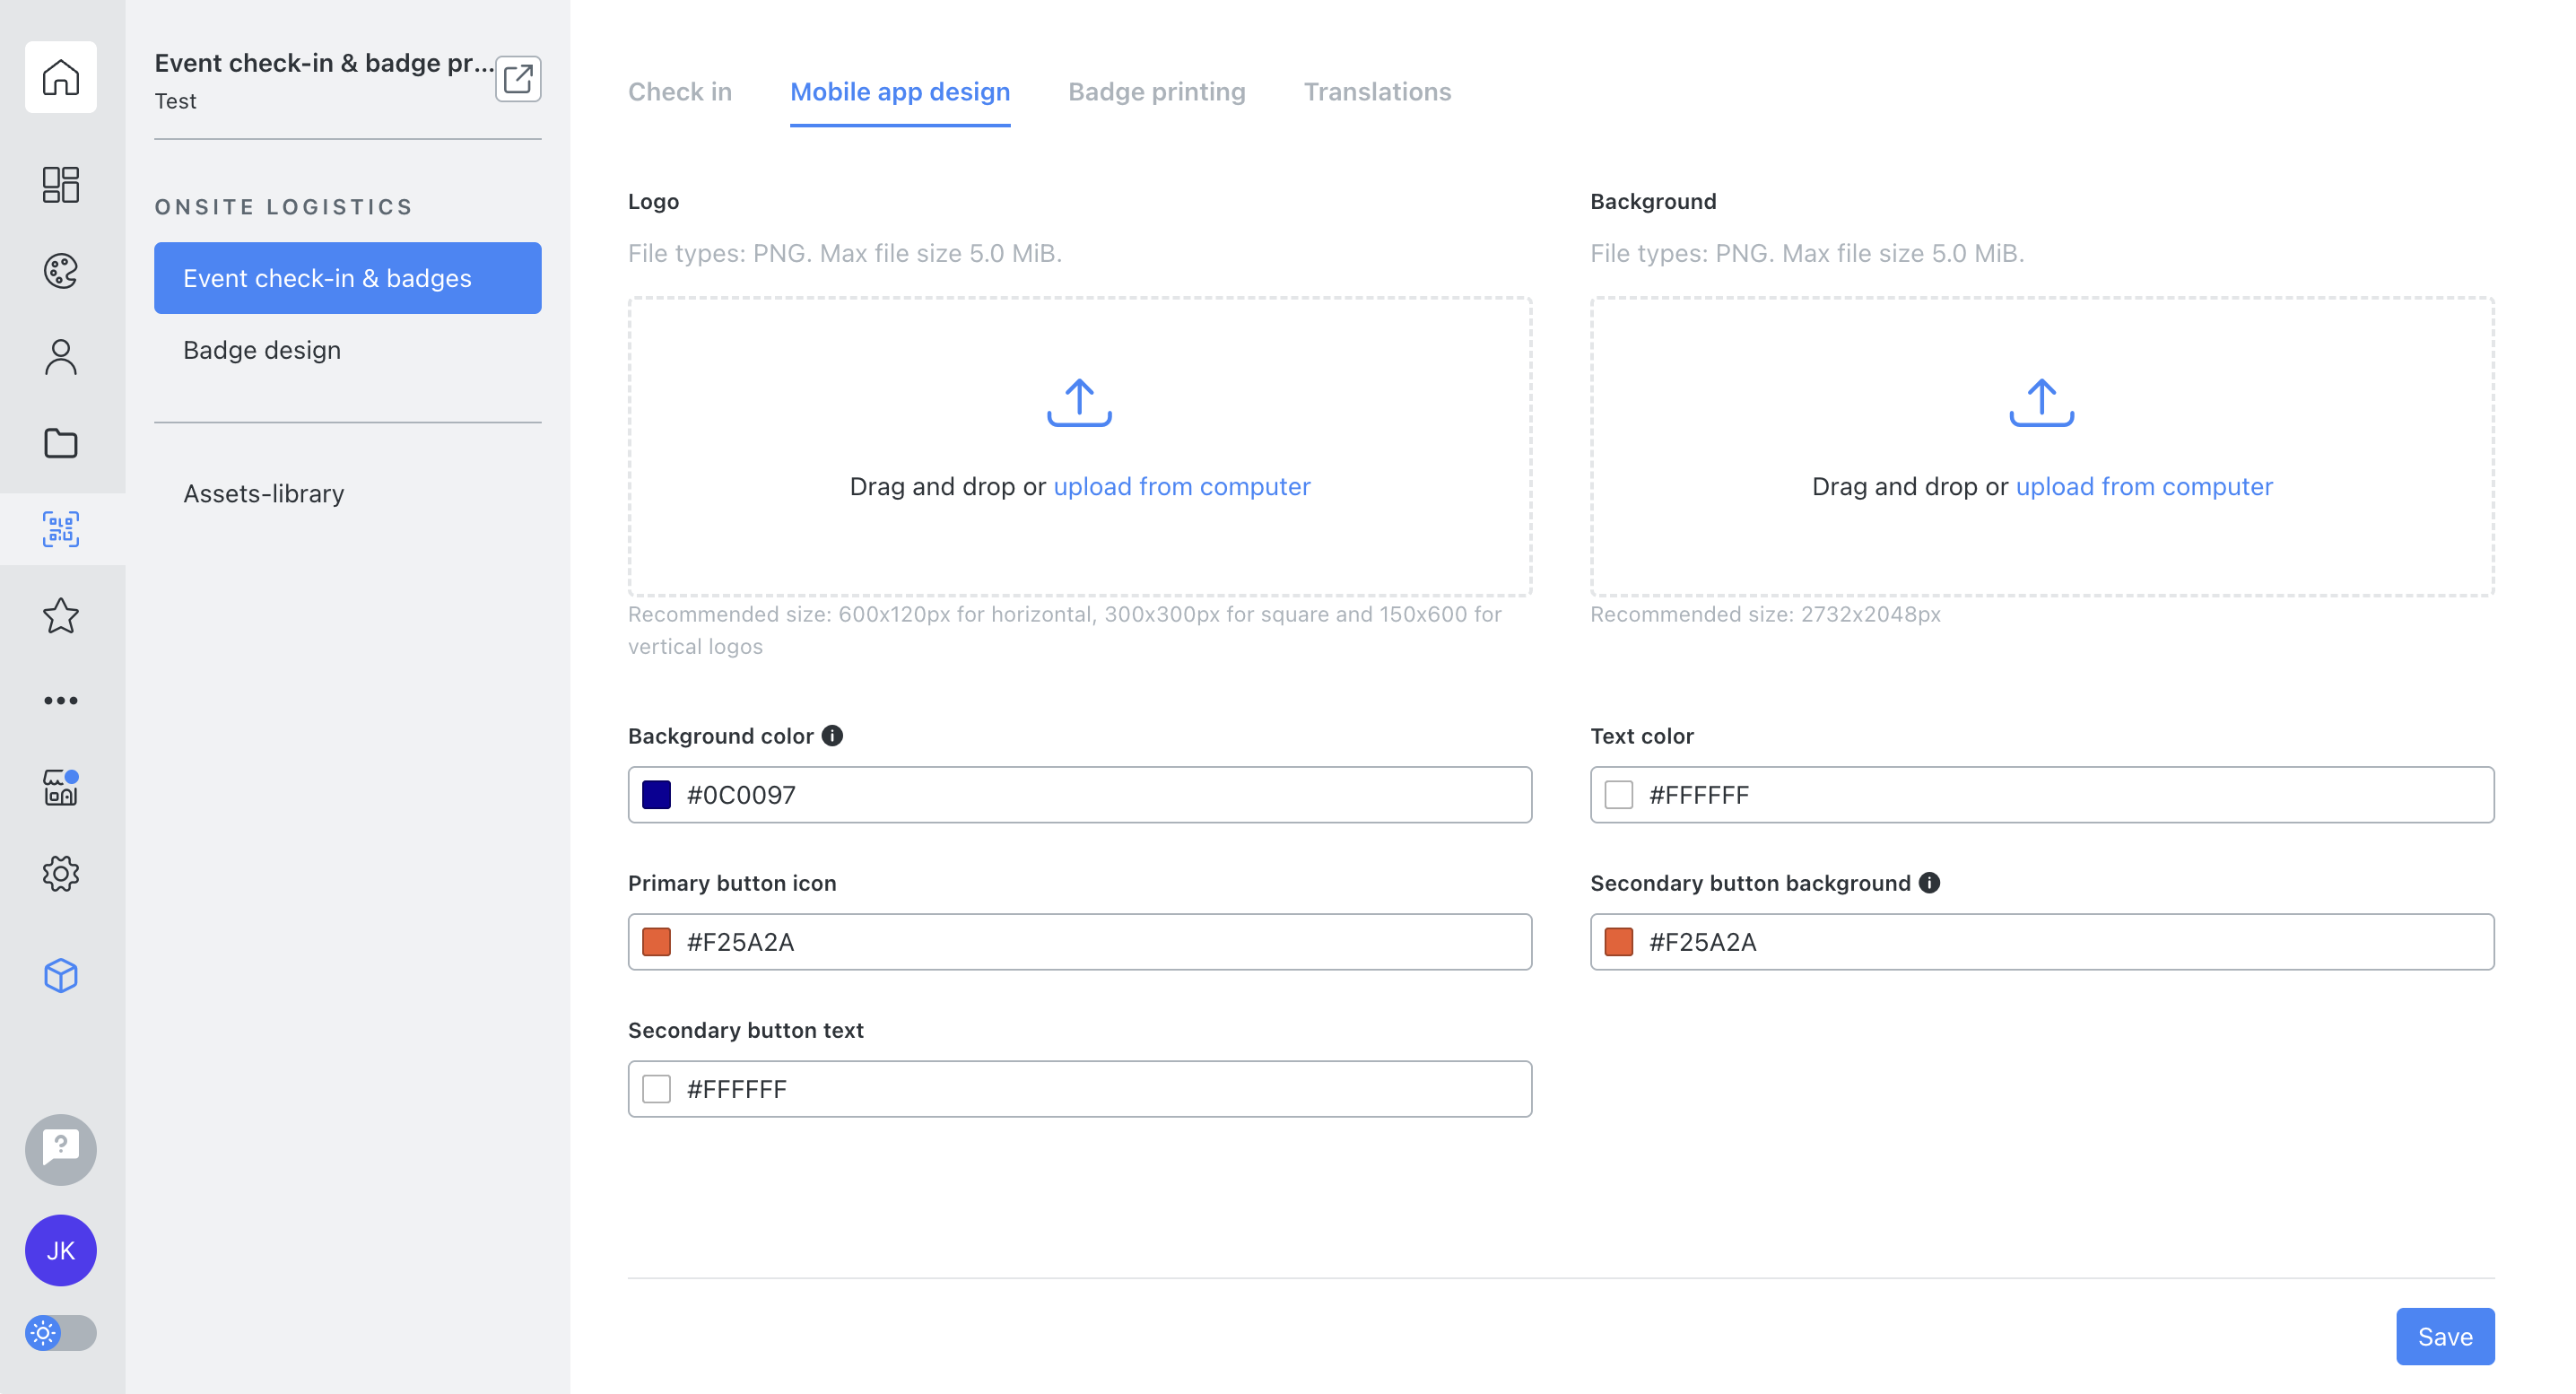Click the marketplace store icon
Viewport: 2576px width, 1394px height.
(61, 788)
